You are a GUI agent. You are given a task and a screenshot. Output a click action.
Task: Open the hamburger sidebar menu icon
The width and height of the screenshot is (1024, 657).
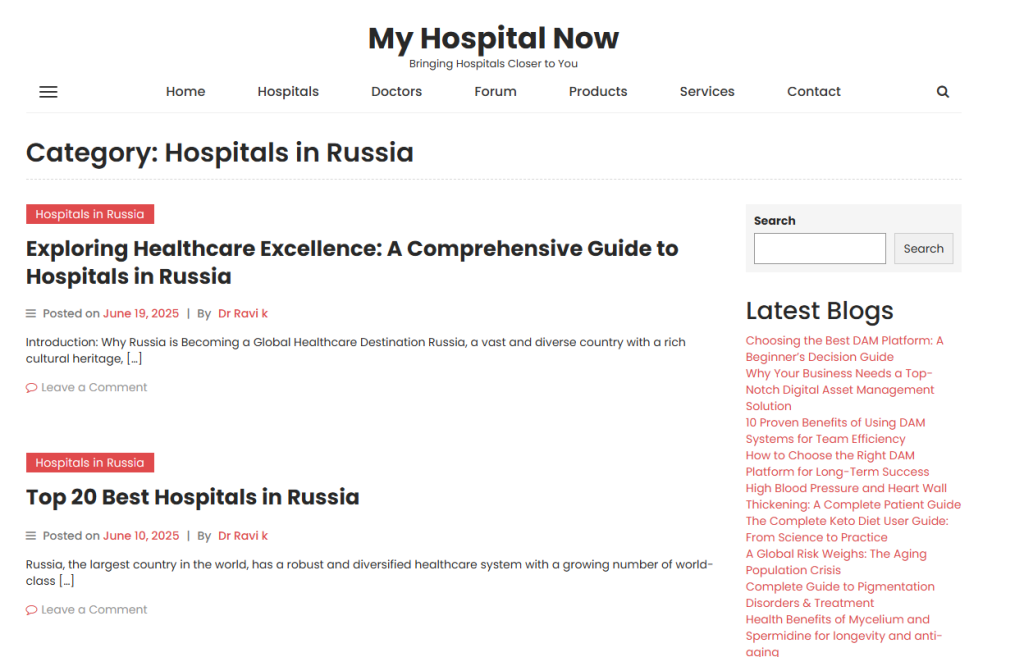click(x=48, y=92)
